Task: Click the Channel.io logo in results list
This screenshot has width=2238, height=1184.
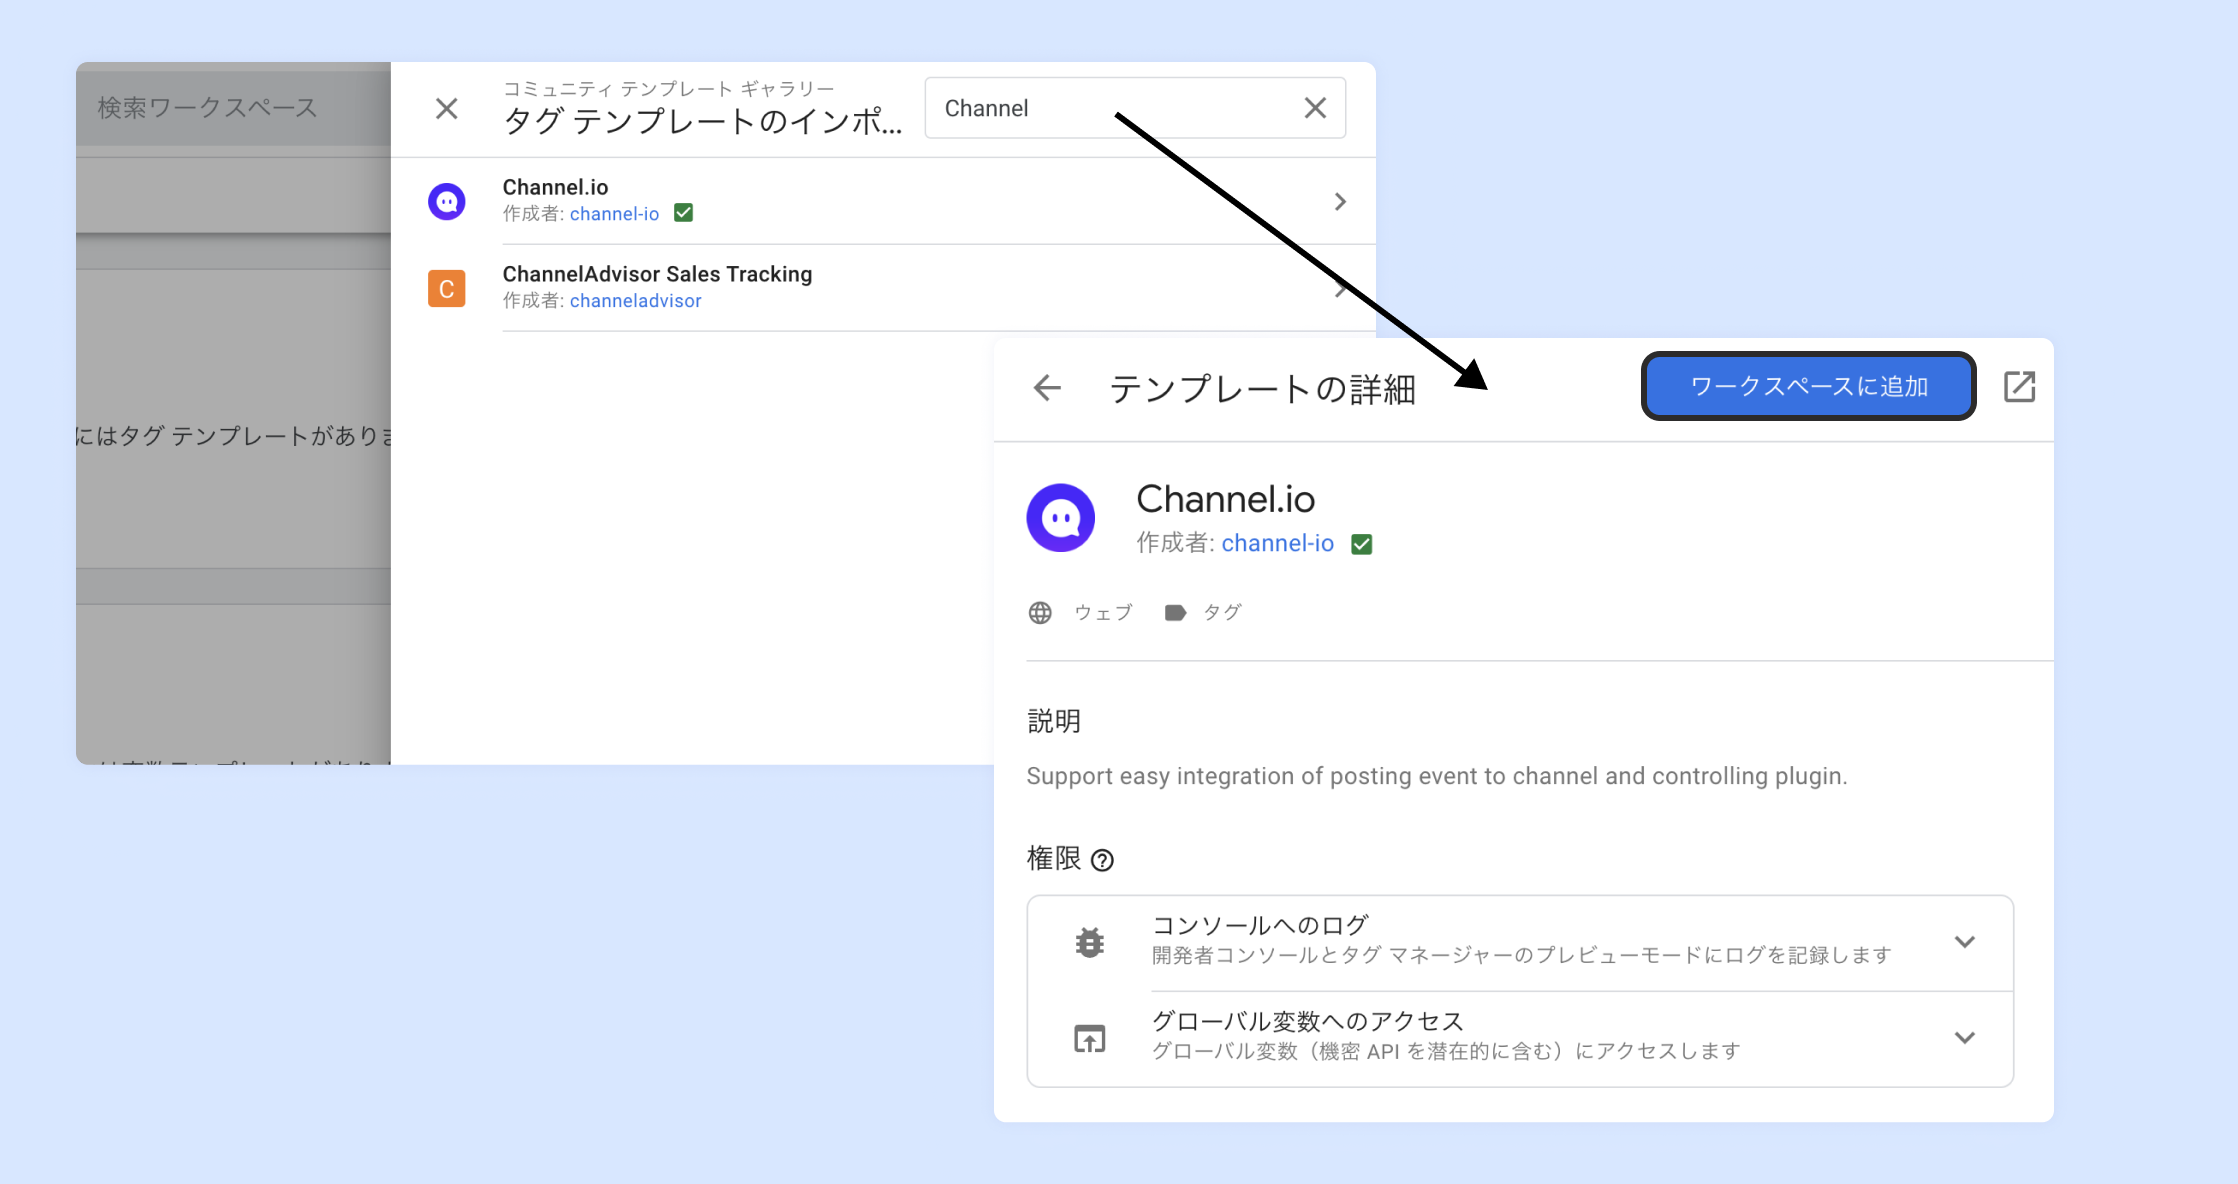Action: tap(447, 201)
